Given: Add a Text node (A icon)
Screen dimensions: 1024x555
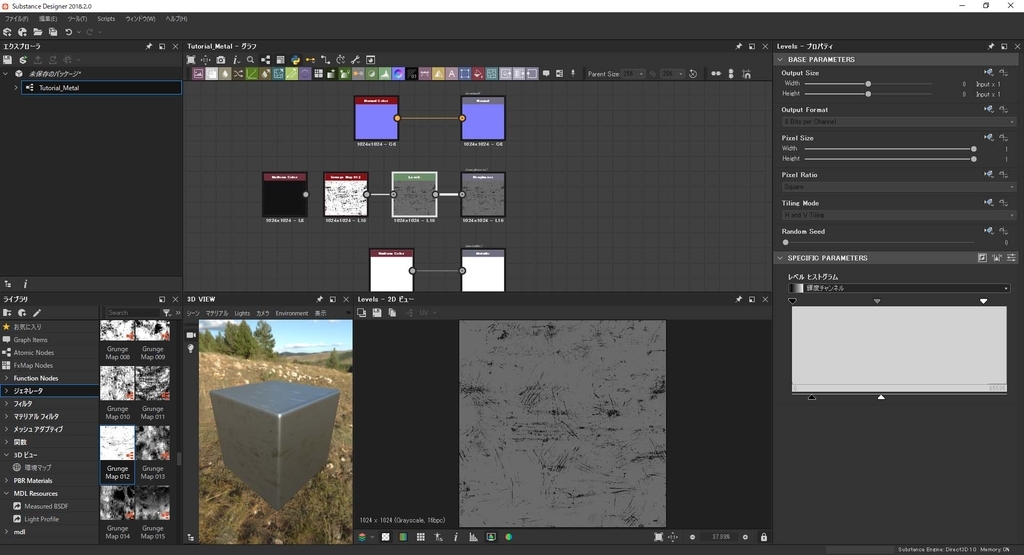Looking at the screenshot, I should 451,74.
